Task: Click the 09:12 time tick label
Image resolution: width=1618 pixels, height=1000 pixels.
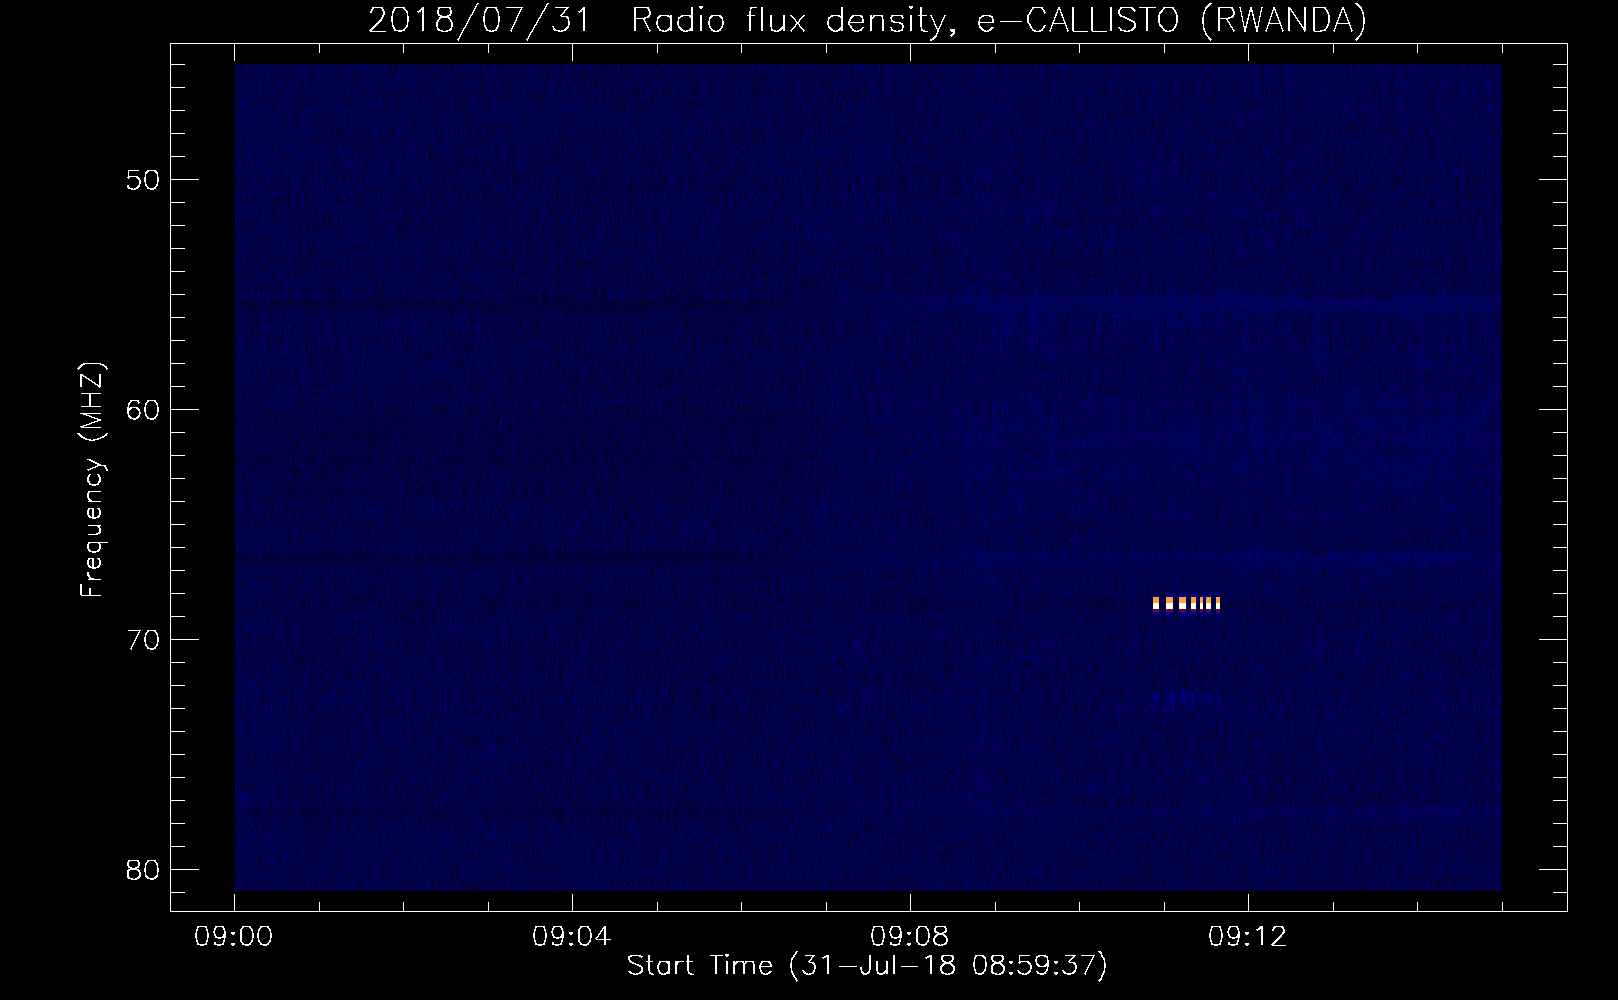Action: click(1247, 937)
